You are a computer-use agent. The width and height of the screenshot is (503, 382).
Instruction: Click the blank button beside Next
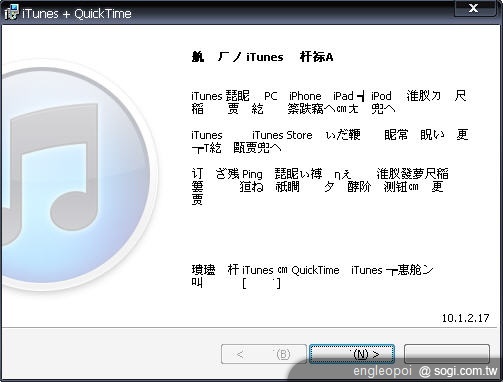point(447,354)
